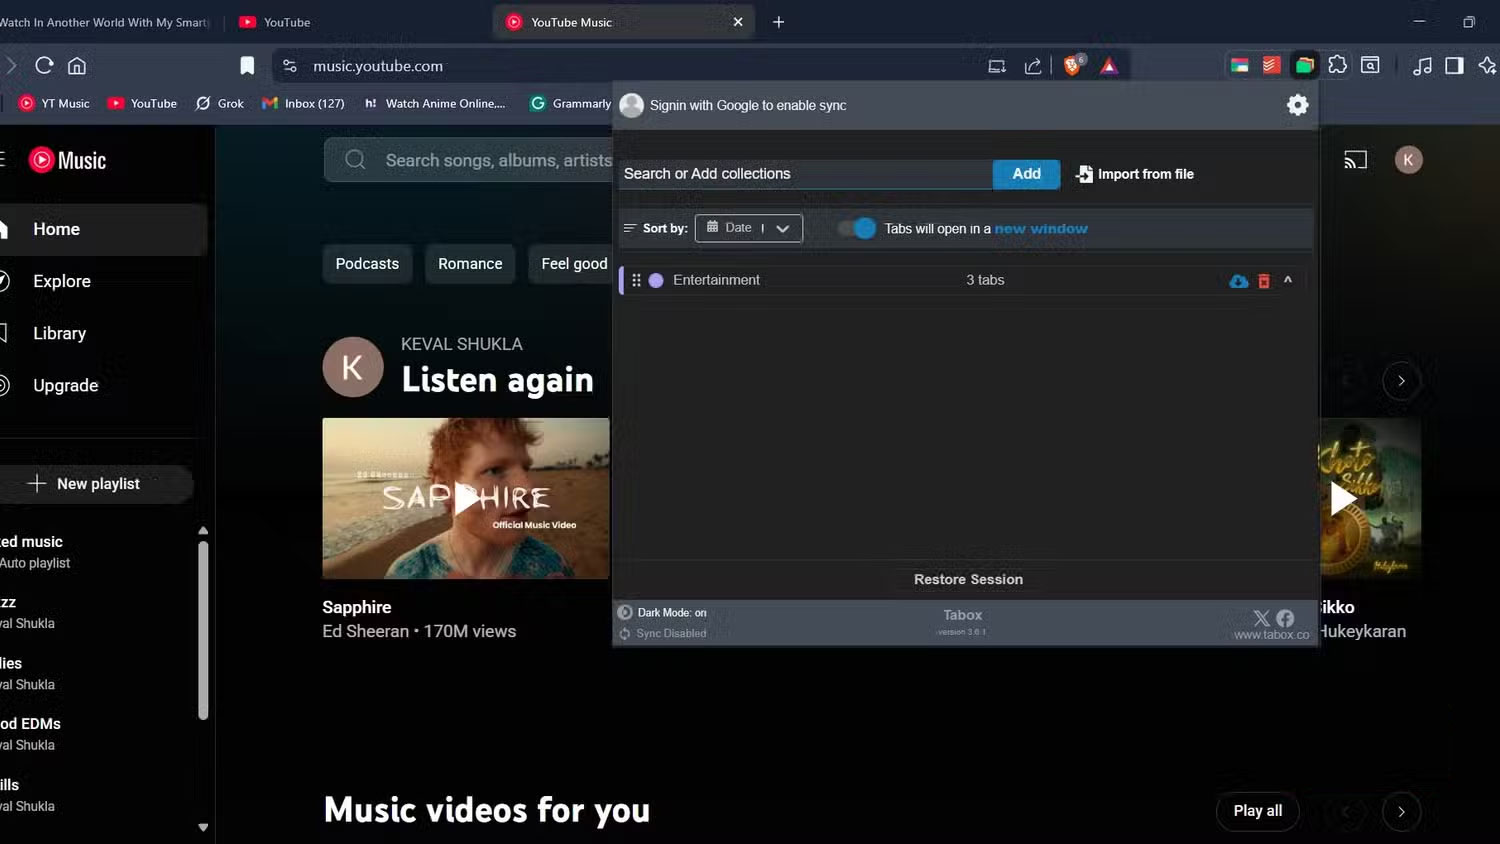Click Entertainment collection's purple color dot
Screen dimensions: 1500x844
pos(656,280)
